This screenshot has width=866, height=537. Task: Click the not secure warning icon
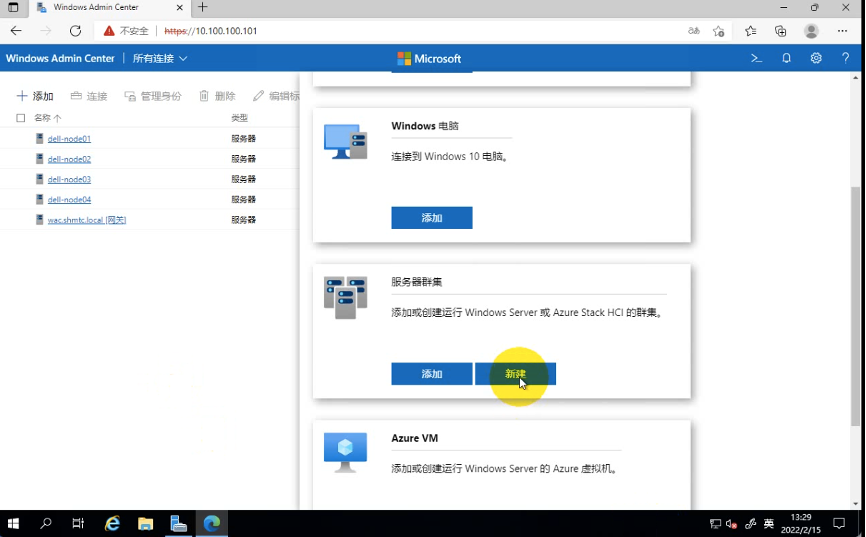pos(109,31)
